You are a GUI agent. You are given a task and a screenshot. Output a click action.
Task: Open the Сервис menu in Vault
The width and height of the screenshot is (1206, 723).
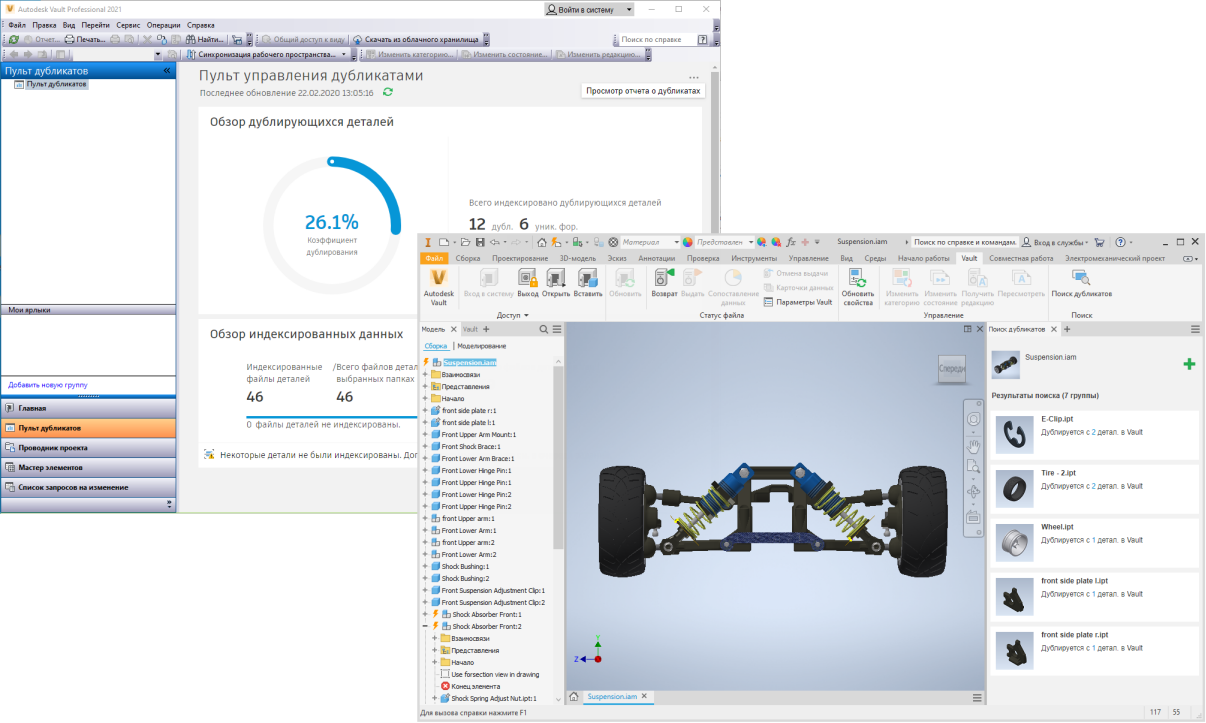tap(128, 24)
